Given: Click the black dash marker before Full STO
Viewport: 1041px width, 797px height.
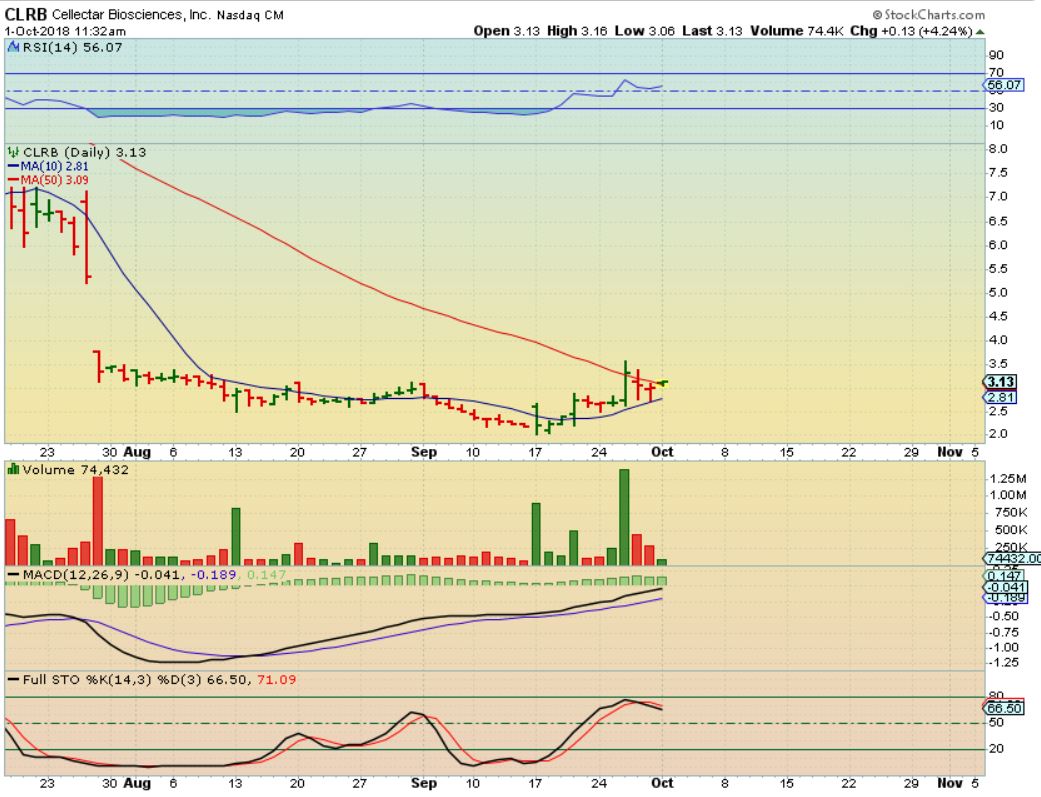Looking at the screenshot, I should coord(13,679).
